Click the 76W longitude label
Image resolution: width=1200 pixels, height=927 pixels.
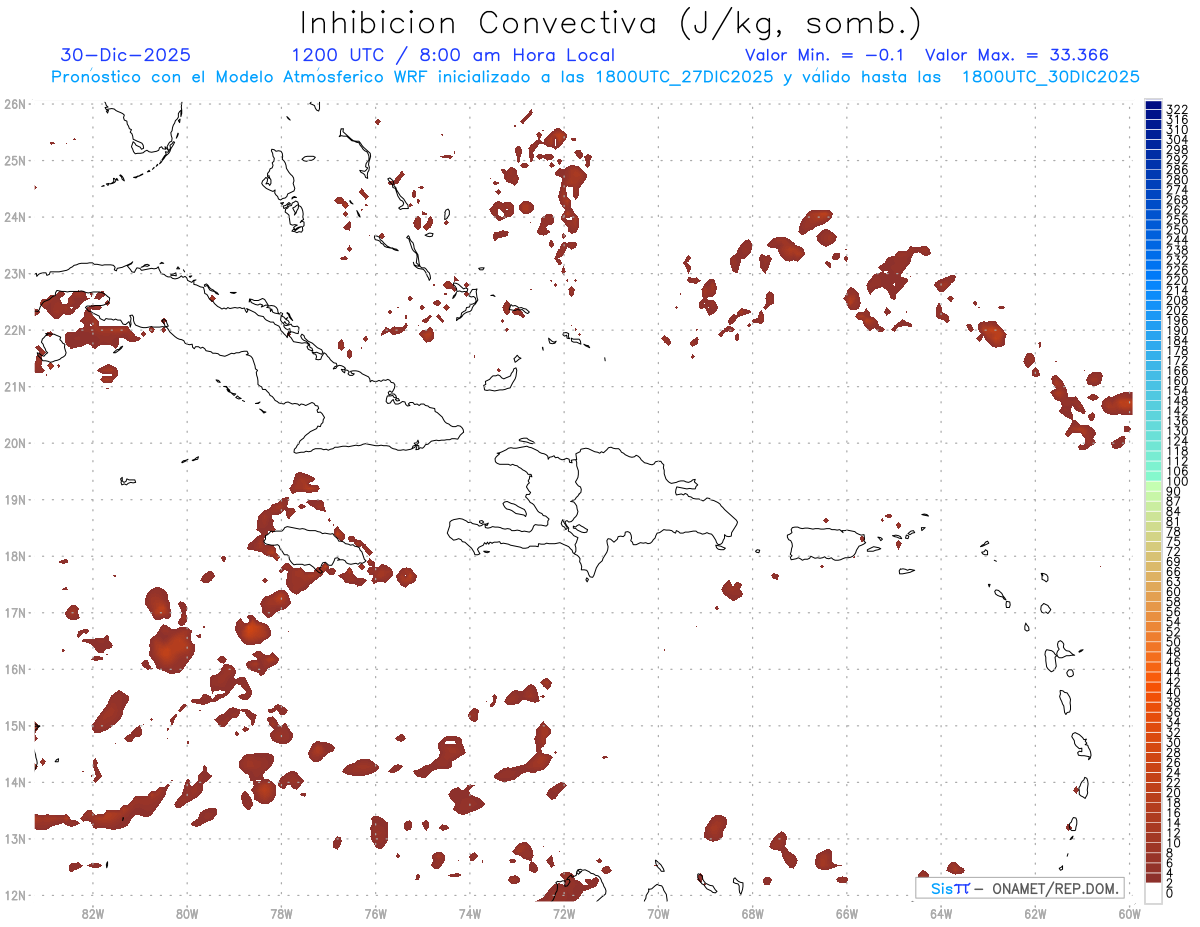[x=375, y=913]
